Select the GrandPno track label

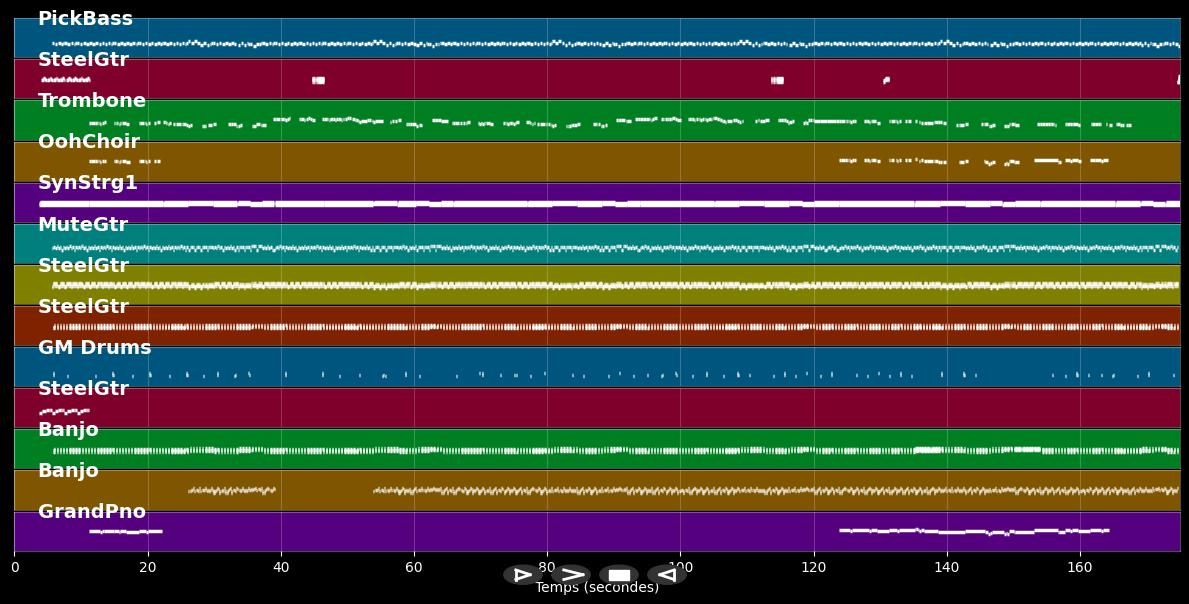[x=92, y=512]
